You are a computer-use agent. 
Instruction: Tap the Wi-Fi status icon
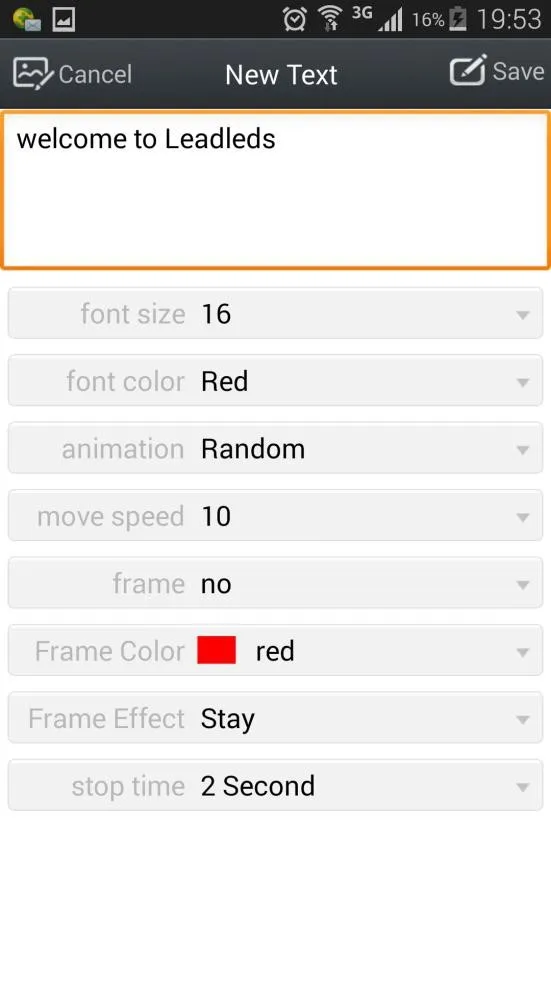(330, 19)
